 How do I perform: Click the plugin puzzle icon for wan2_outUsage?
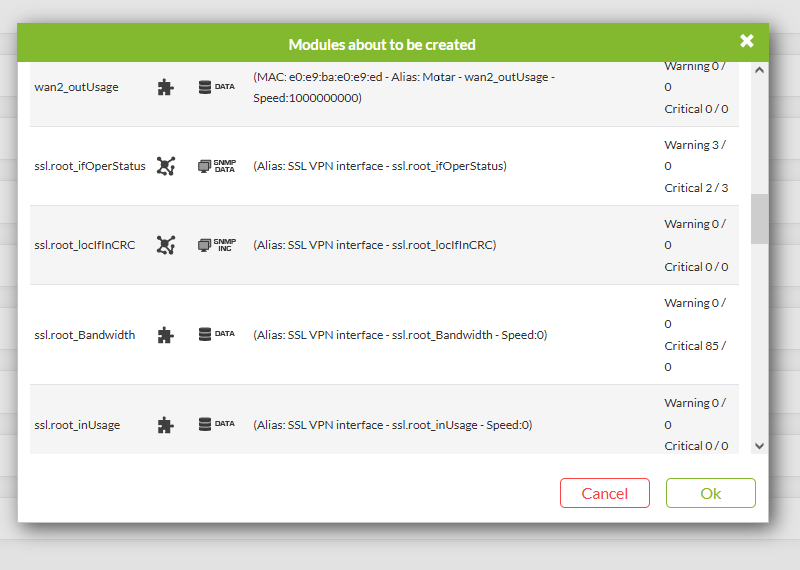[165, 87]
